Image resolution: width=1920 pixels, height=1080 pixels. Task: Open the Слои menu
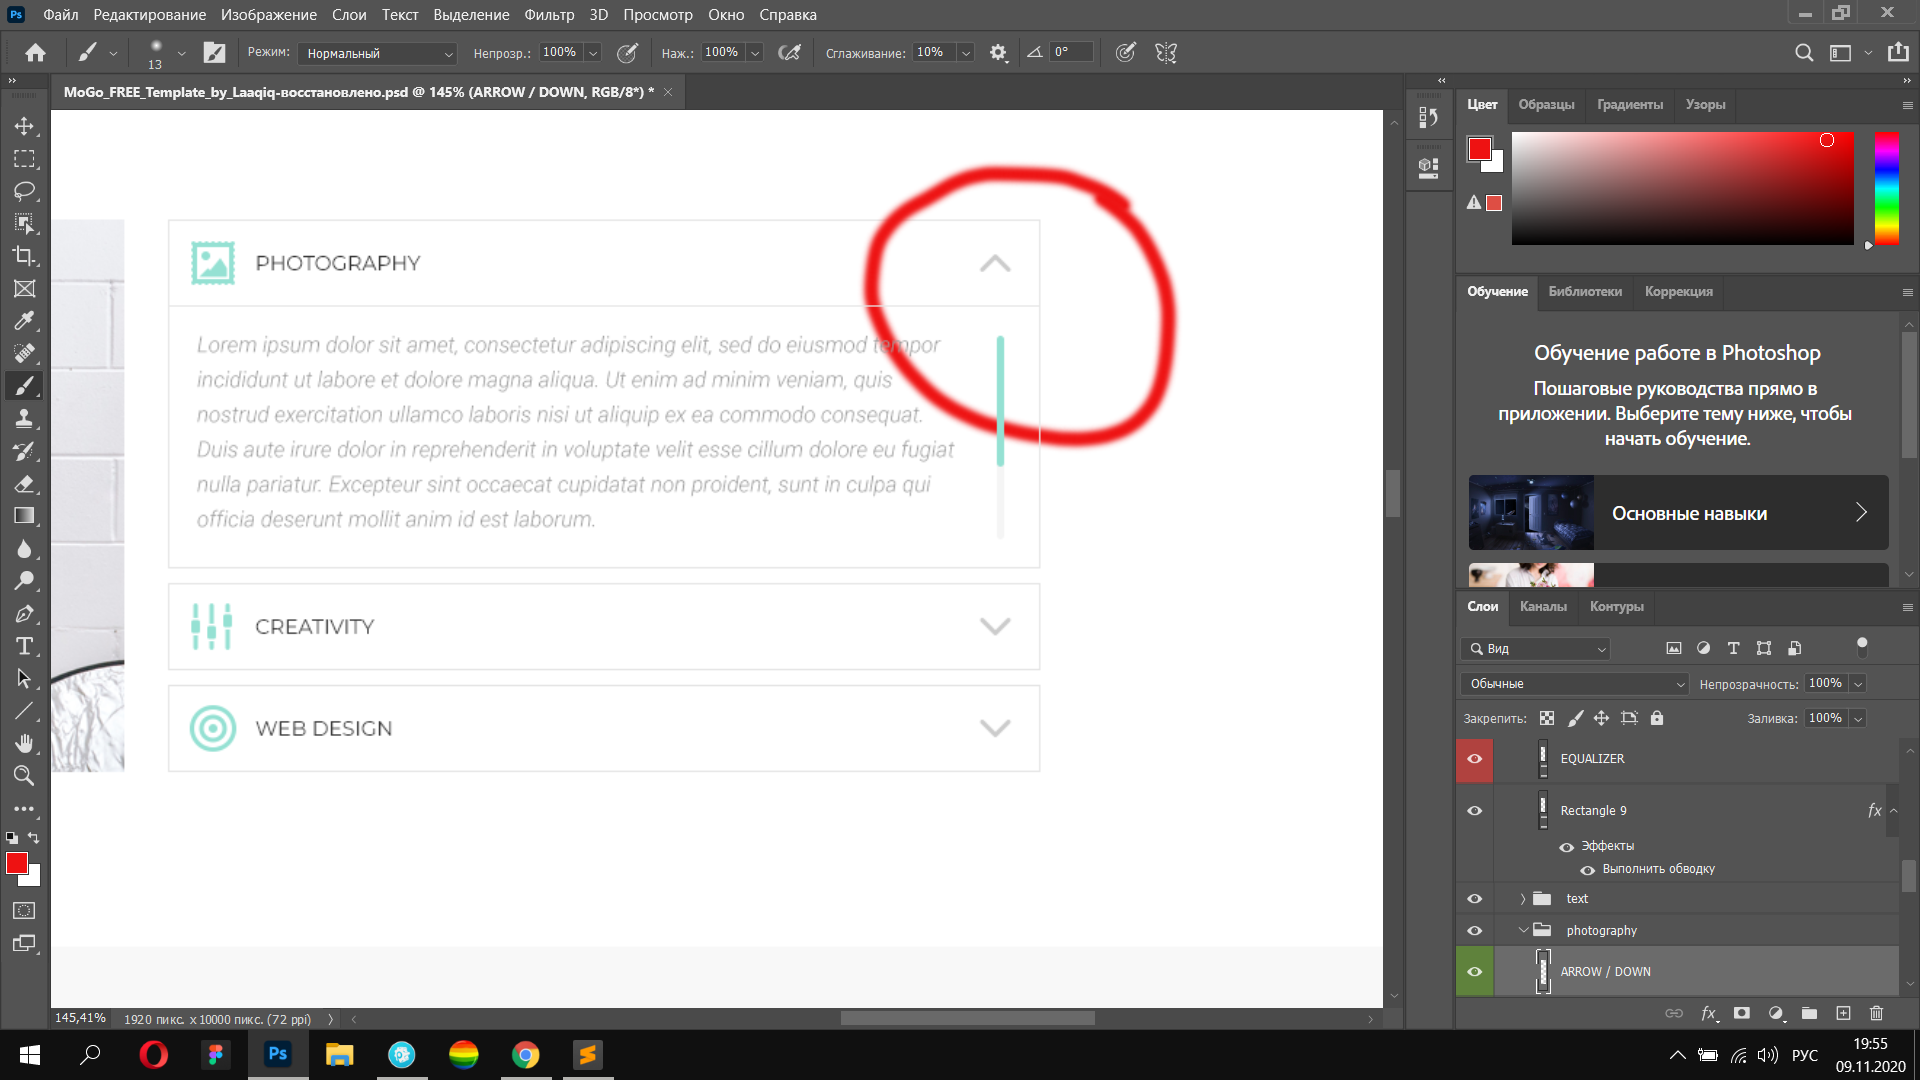[349, 15]
